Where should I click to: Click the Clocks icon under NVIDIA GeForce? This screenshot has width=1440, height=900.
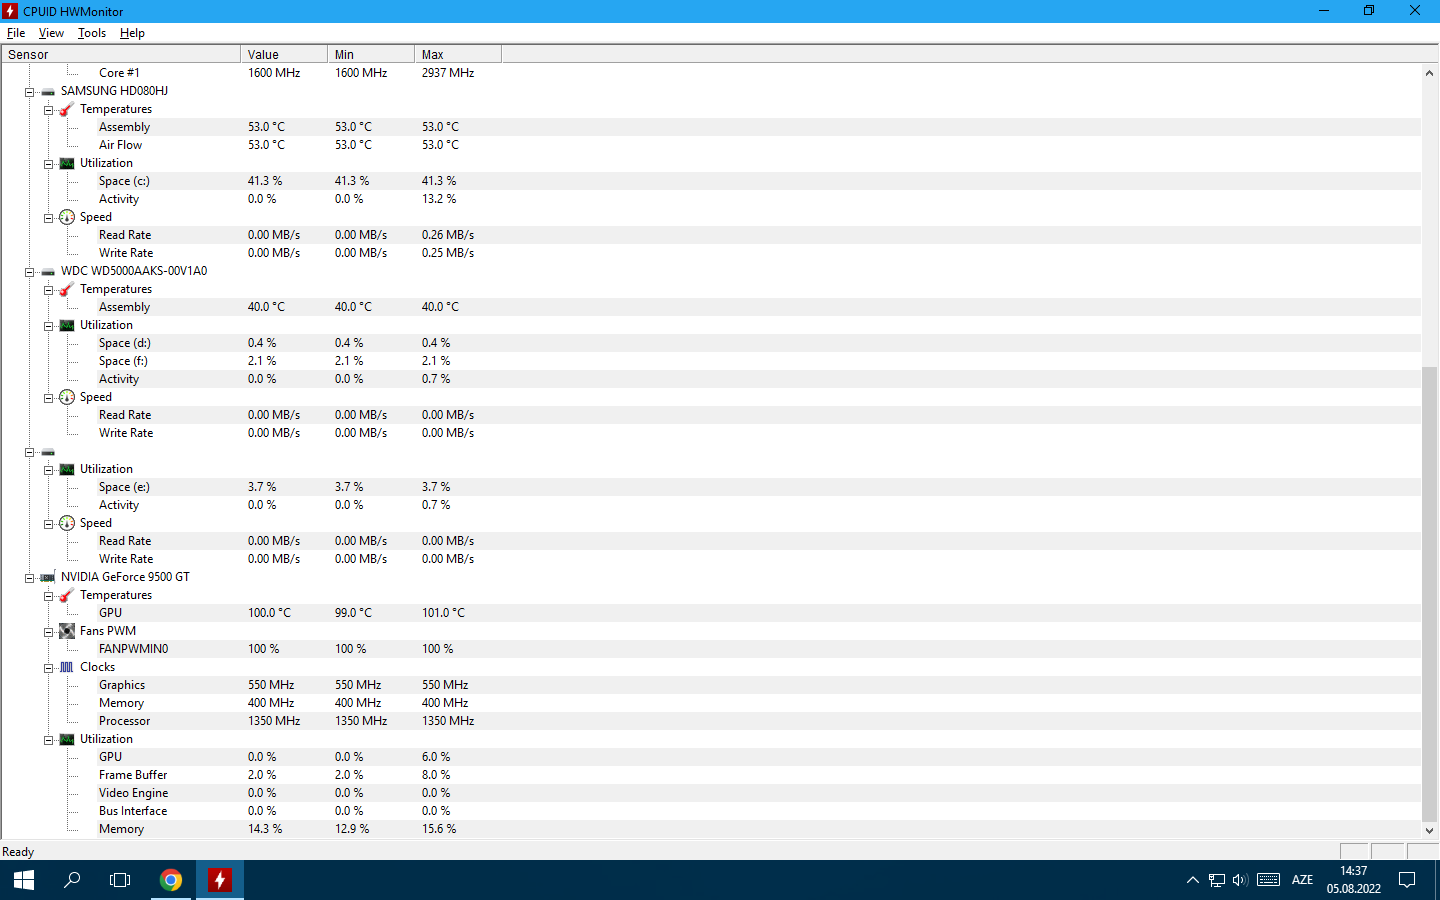point(67,667)
